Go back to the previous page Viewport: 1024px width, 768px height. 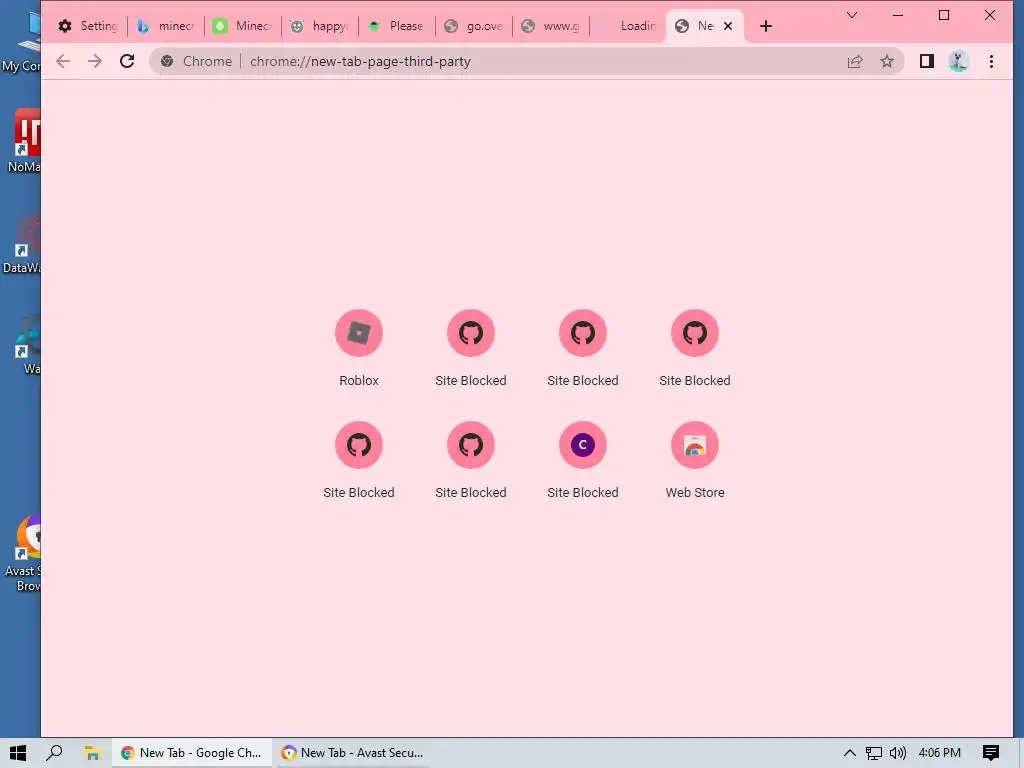click(x=63, y=61)
